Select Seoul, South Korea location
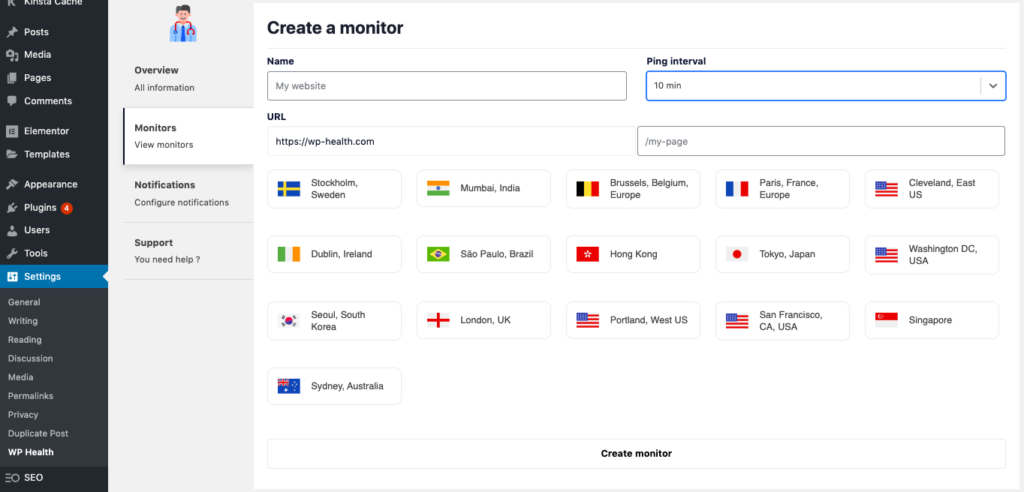 tap(334, 321)
